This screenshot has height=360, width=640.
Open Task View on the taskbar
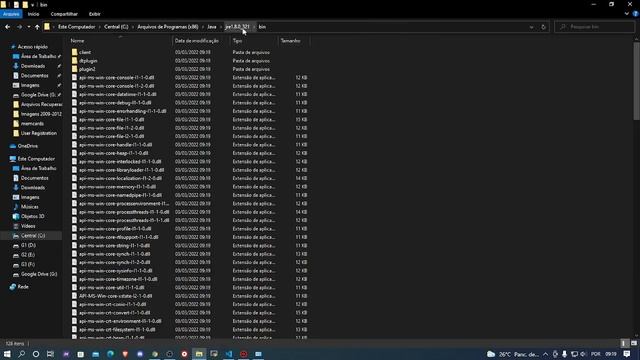click(50, 354)
